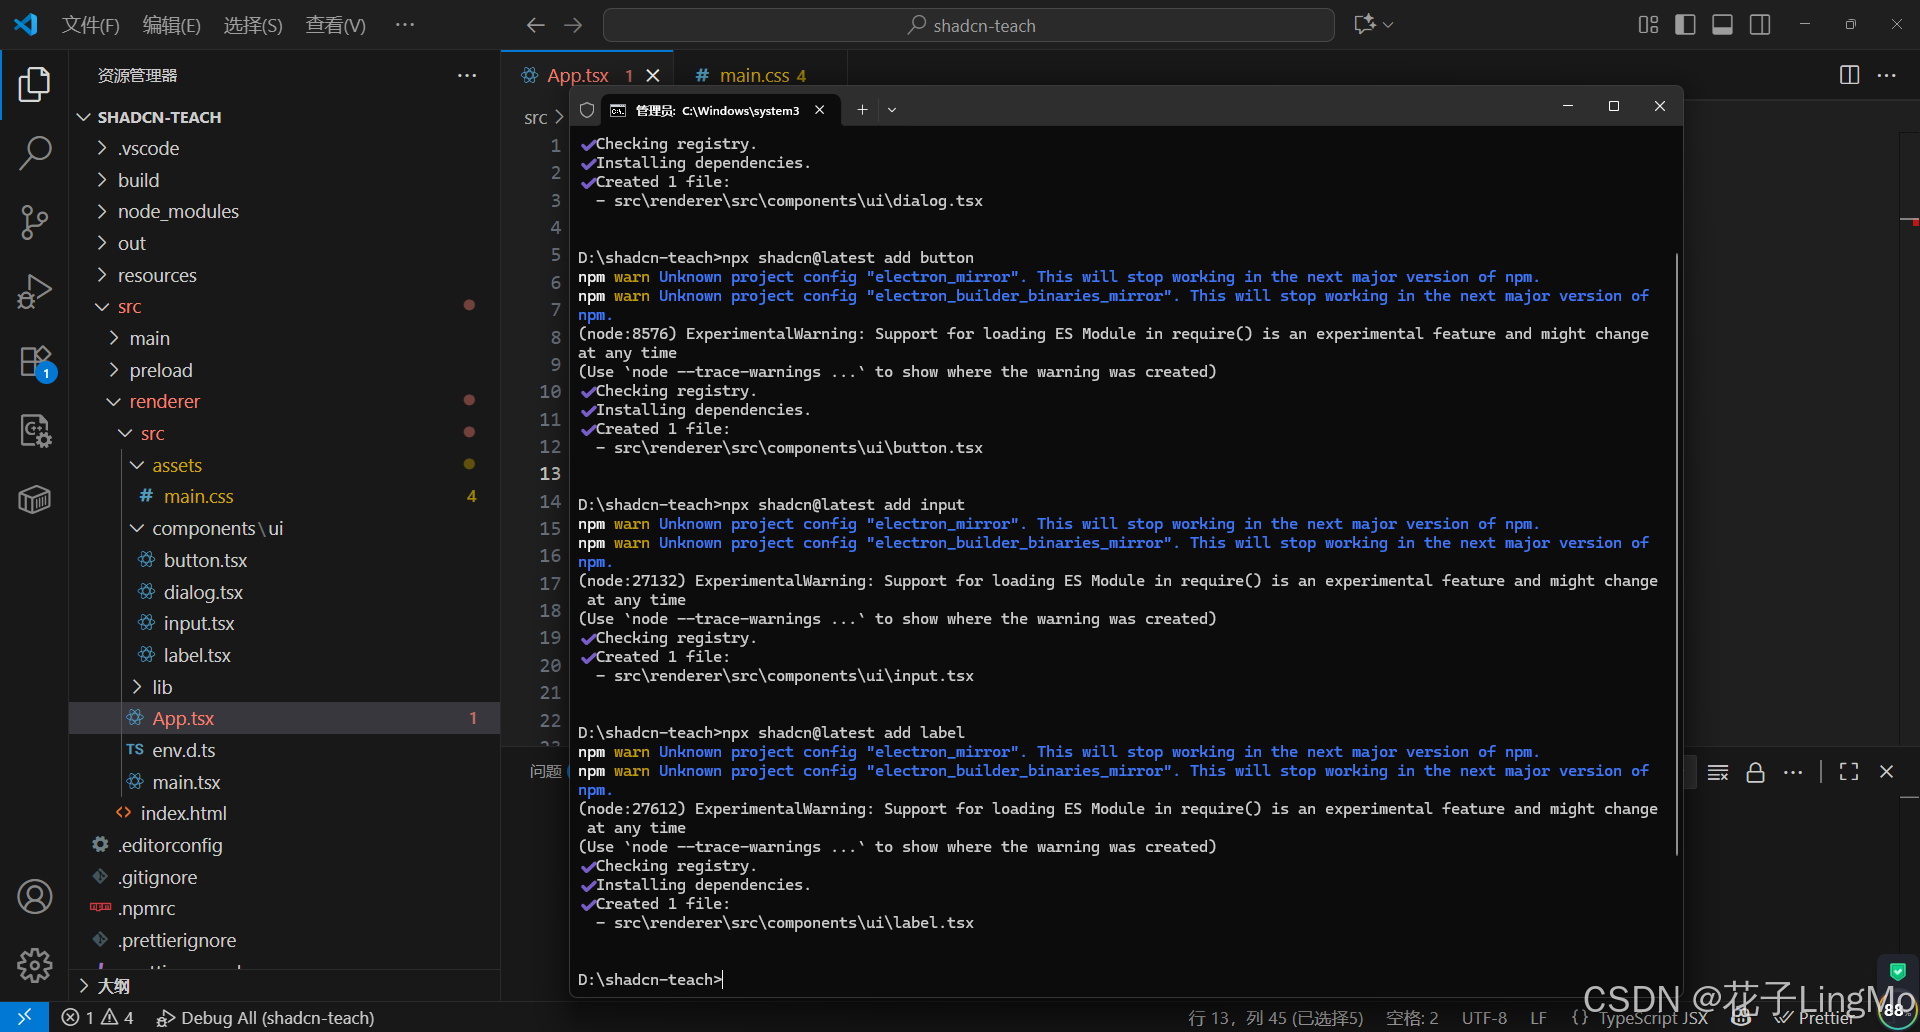Open Source Control view
The image size is (1920, 1032).
click(34, 222)
